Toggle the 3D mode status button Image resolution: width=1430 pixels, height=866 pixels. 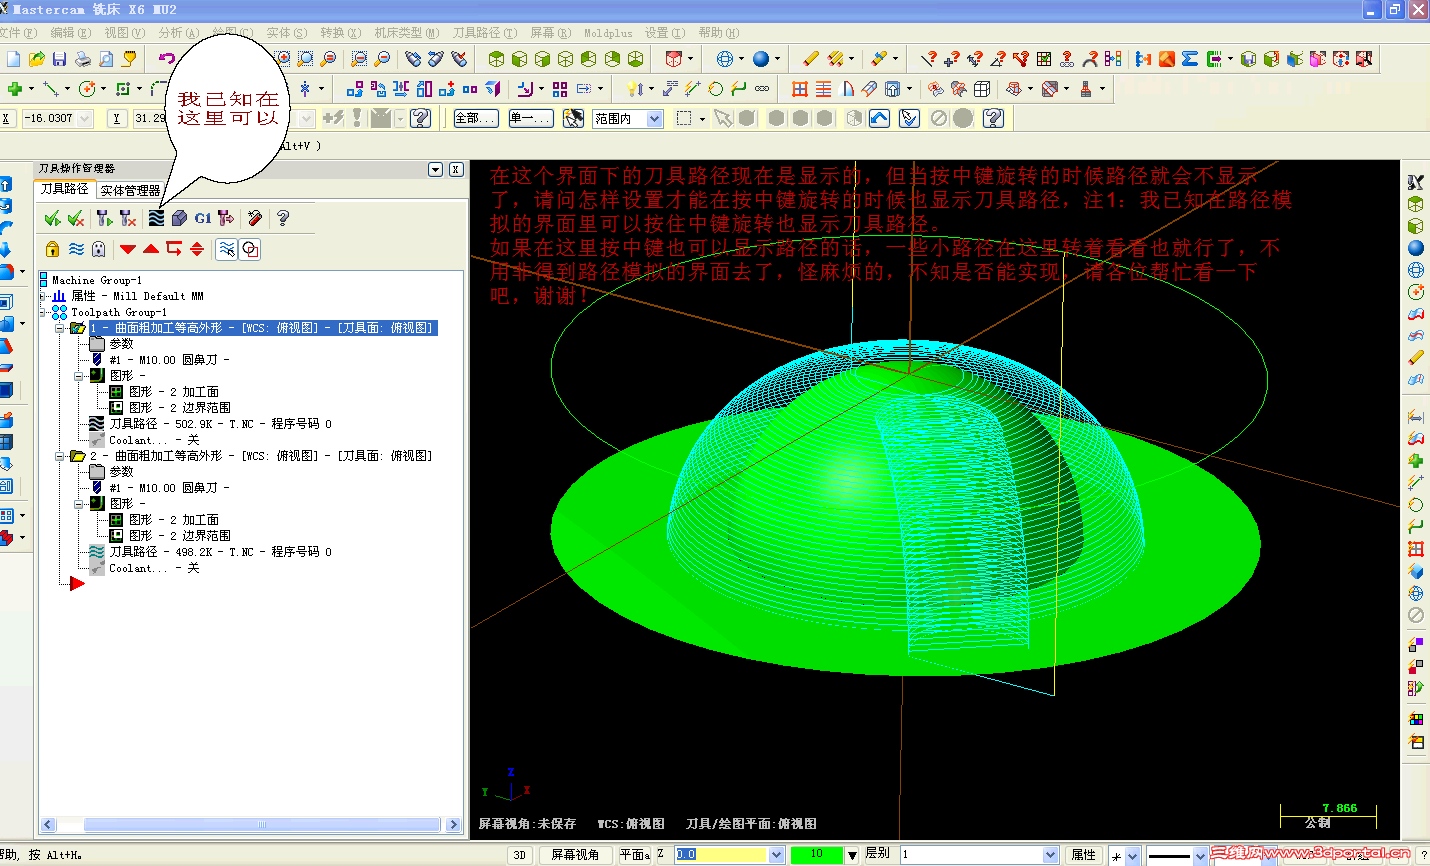pyautogui.click(x=519, y=855)
